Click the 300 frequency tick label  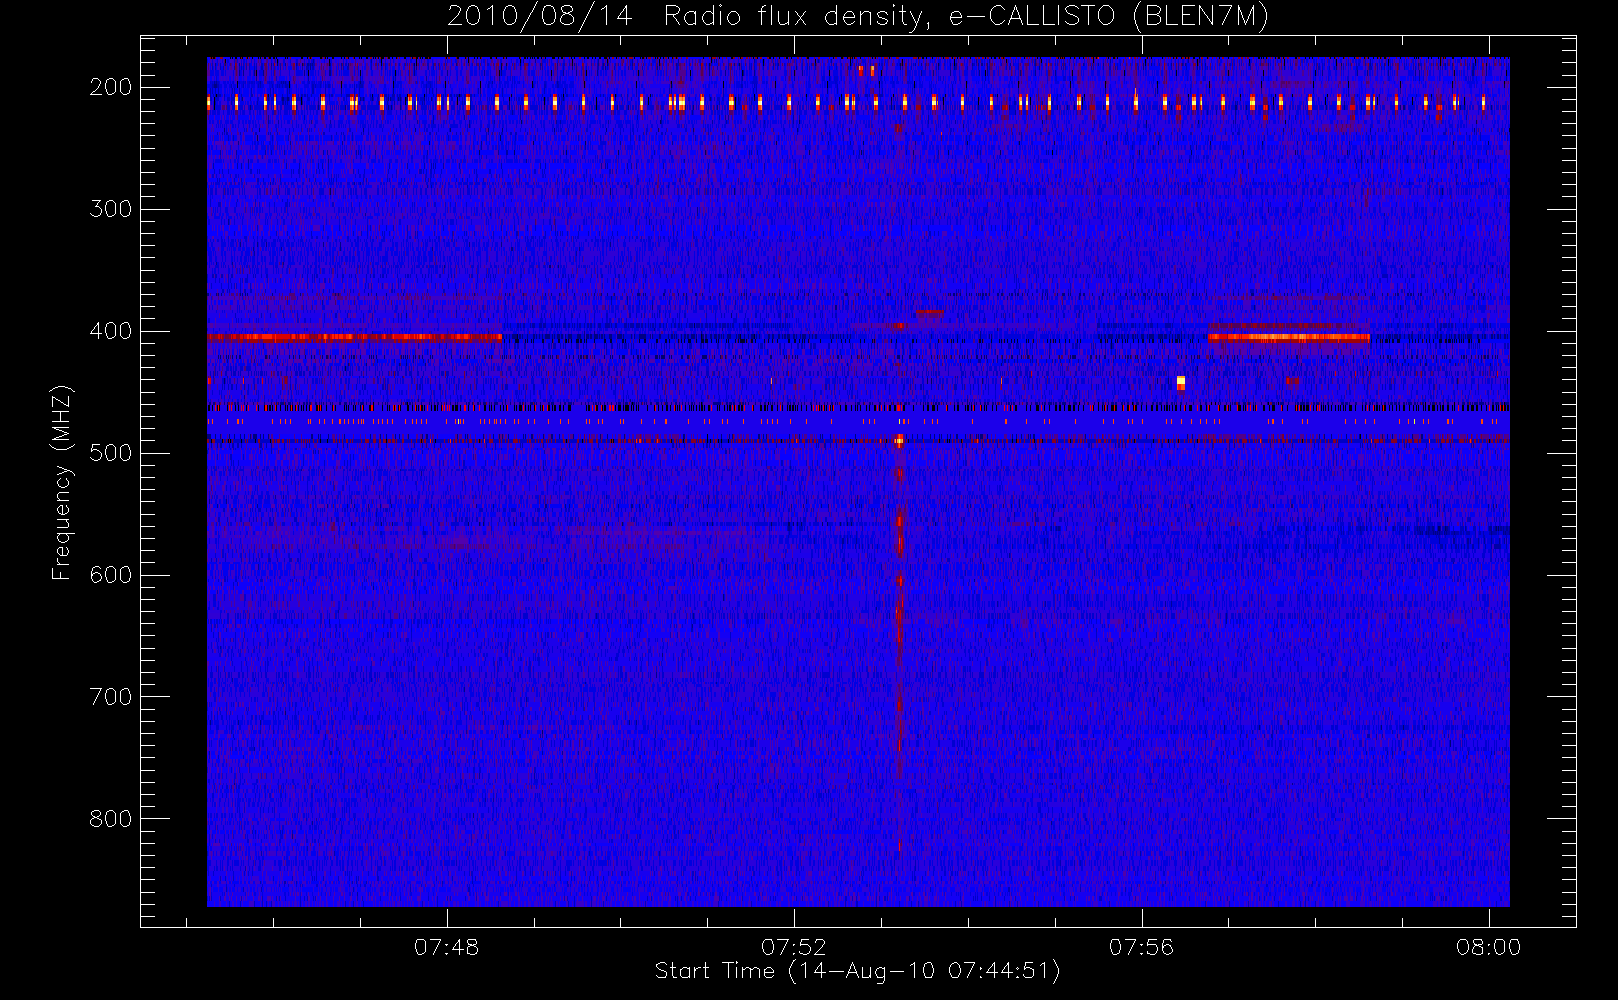[x=111, y=209]
